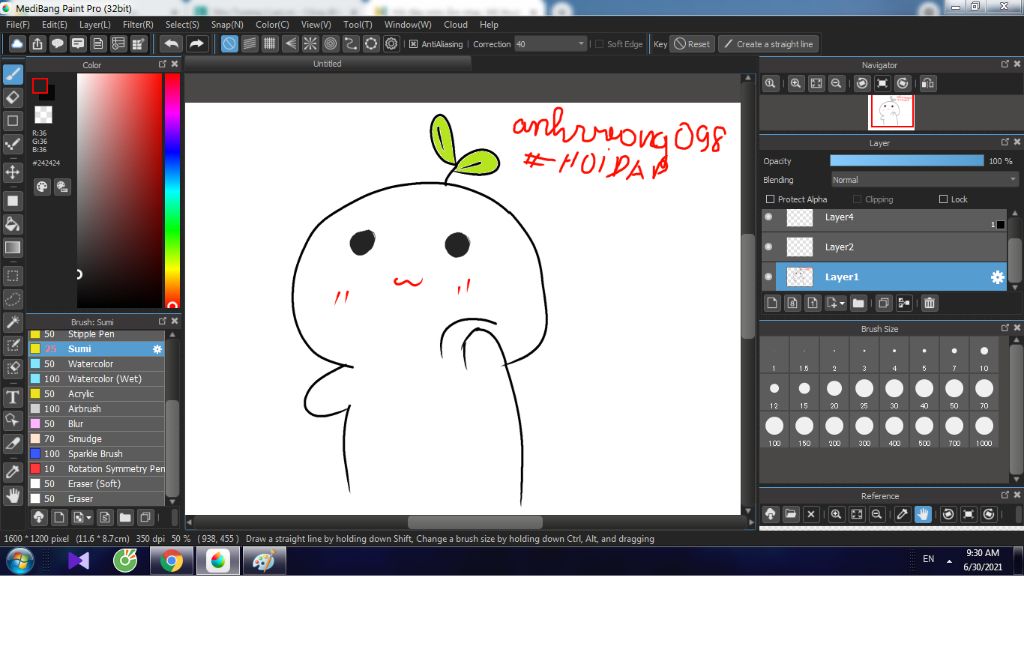Click zoom in on Navigator panel
This screenshot has width=1024, height=661.
795,84
